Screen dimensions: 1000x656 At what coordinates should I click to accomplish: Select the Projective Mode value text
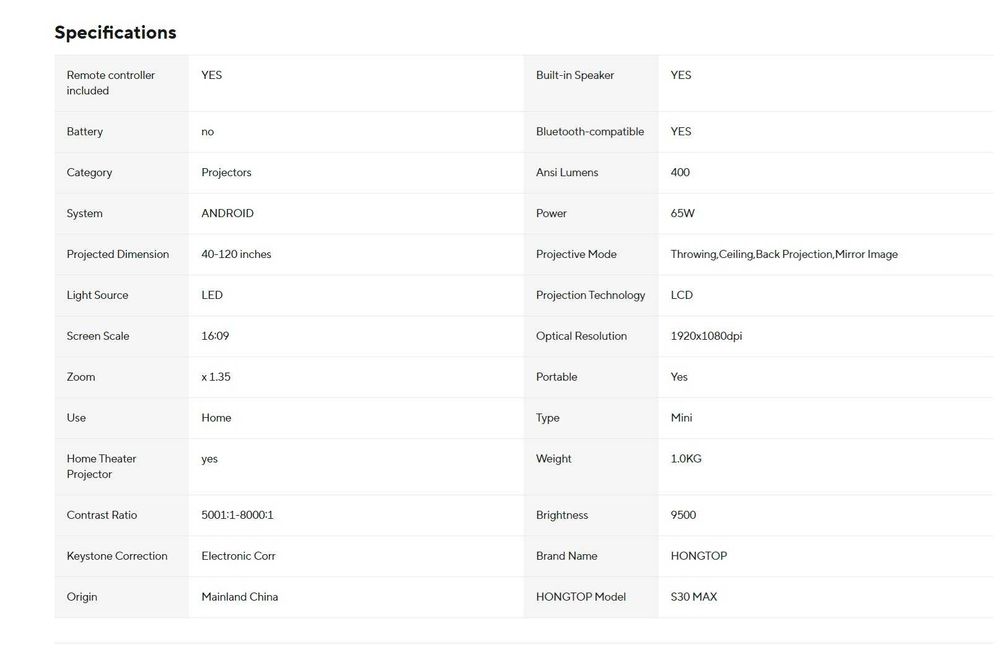[784, 255]
